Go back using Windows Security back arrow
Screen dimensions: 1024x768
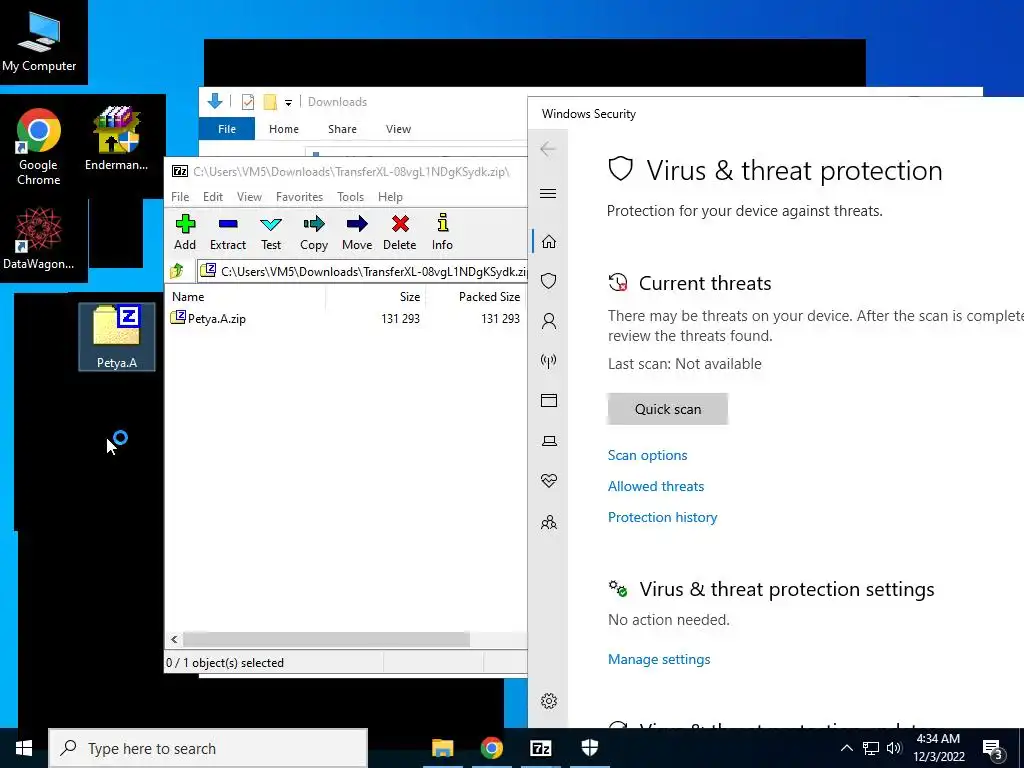pos(548,149)
